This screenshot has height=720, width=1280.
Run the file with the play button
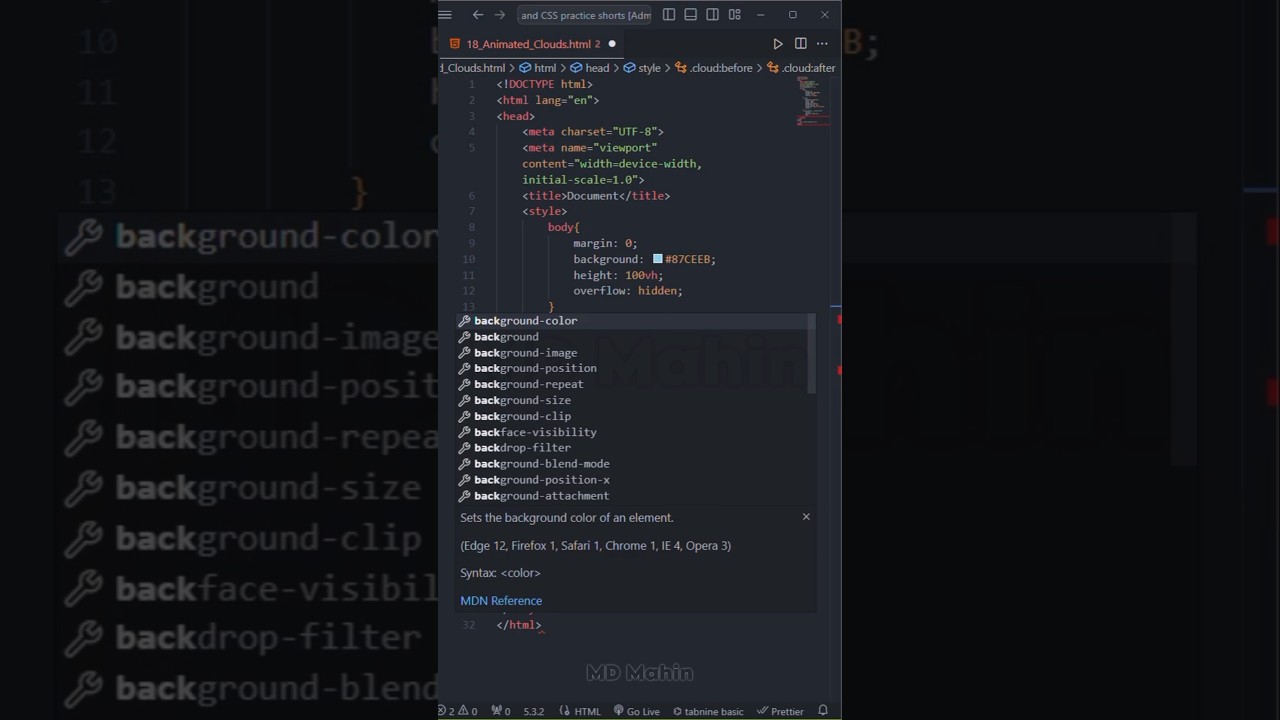click(x=778, y=44)
